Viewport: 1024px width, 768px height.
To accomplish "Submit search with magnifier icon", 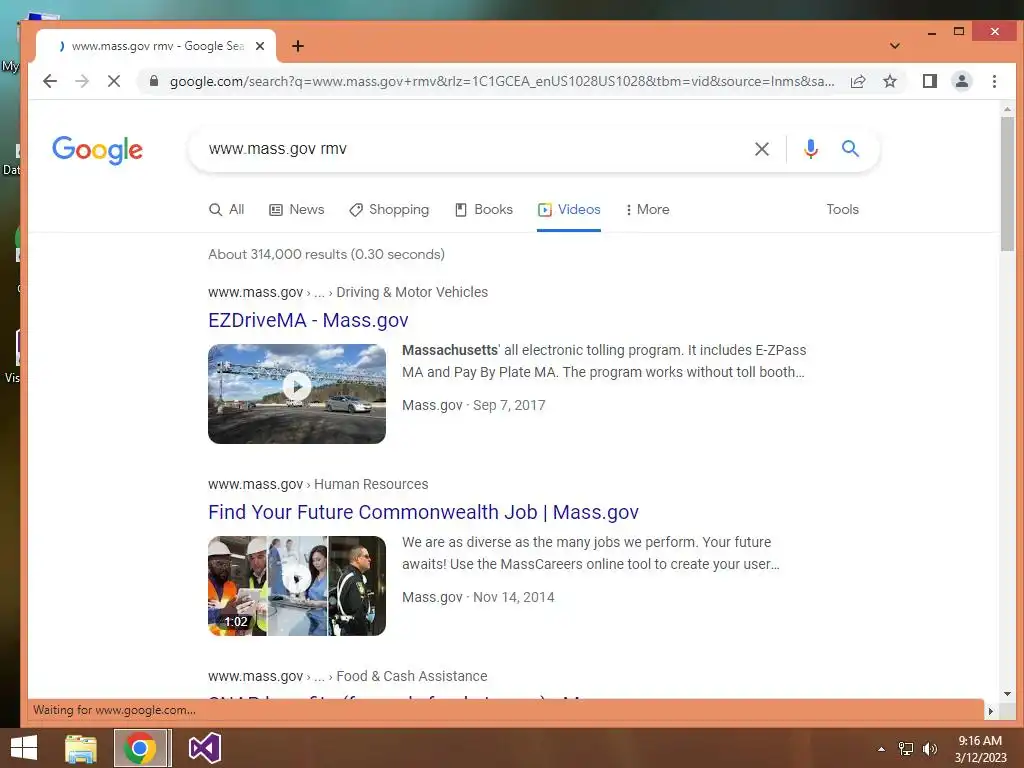I will pos(850,148).
